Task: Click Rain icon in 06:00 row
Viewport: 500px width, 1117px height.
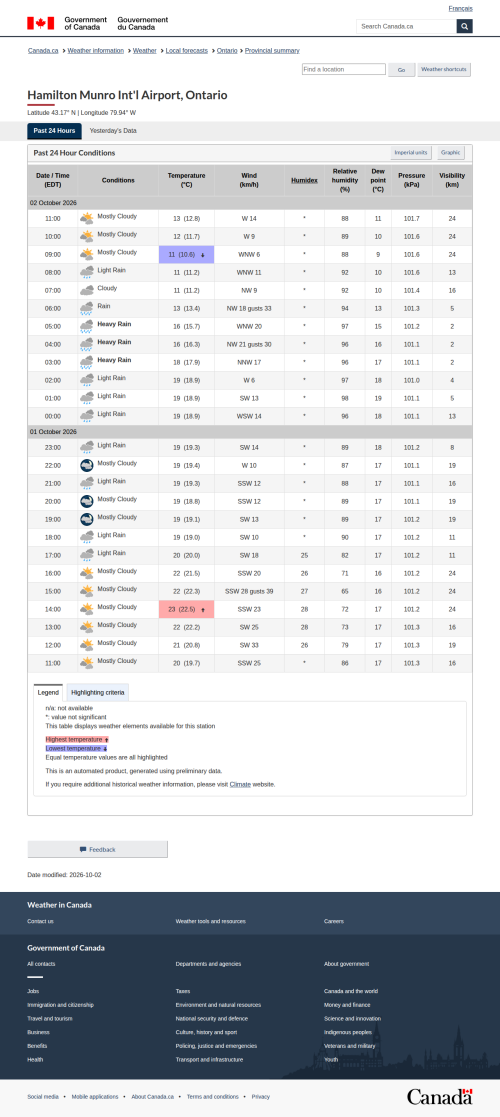Action: pos(87,308)
